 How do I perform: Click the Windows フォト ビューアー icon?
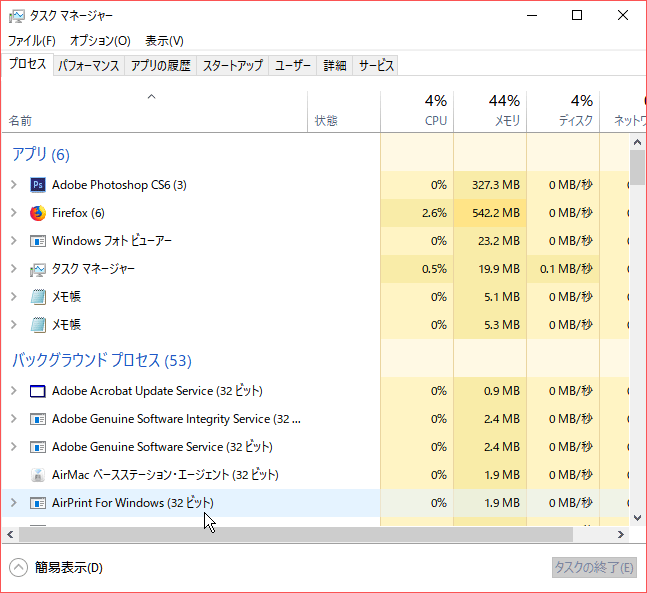pos(38,241)
